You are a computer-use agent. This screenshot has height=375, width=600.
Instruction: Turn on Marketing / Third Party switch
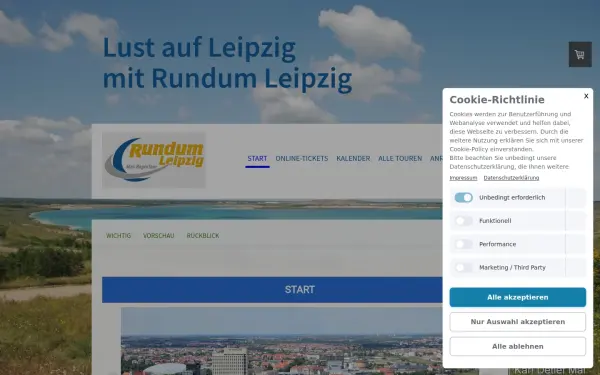(463, 267)
